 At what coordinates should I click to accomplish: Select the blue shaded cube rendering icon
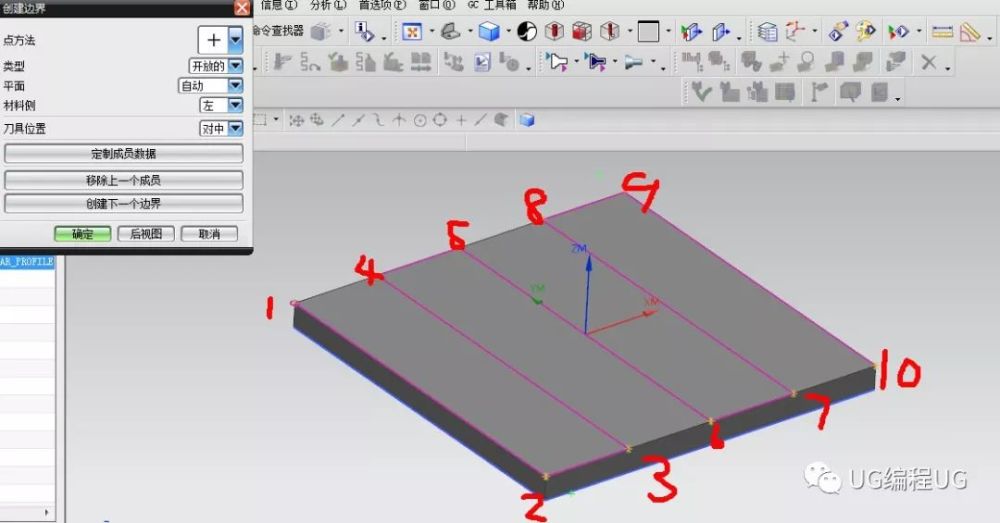click(489, 31)
